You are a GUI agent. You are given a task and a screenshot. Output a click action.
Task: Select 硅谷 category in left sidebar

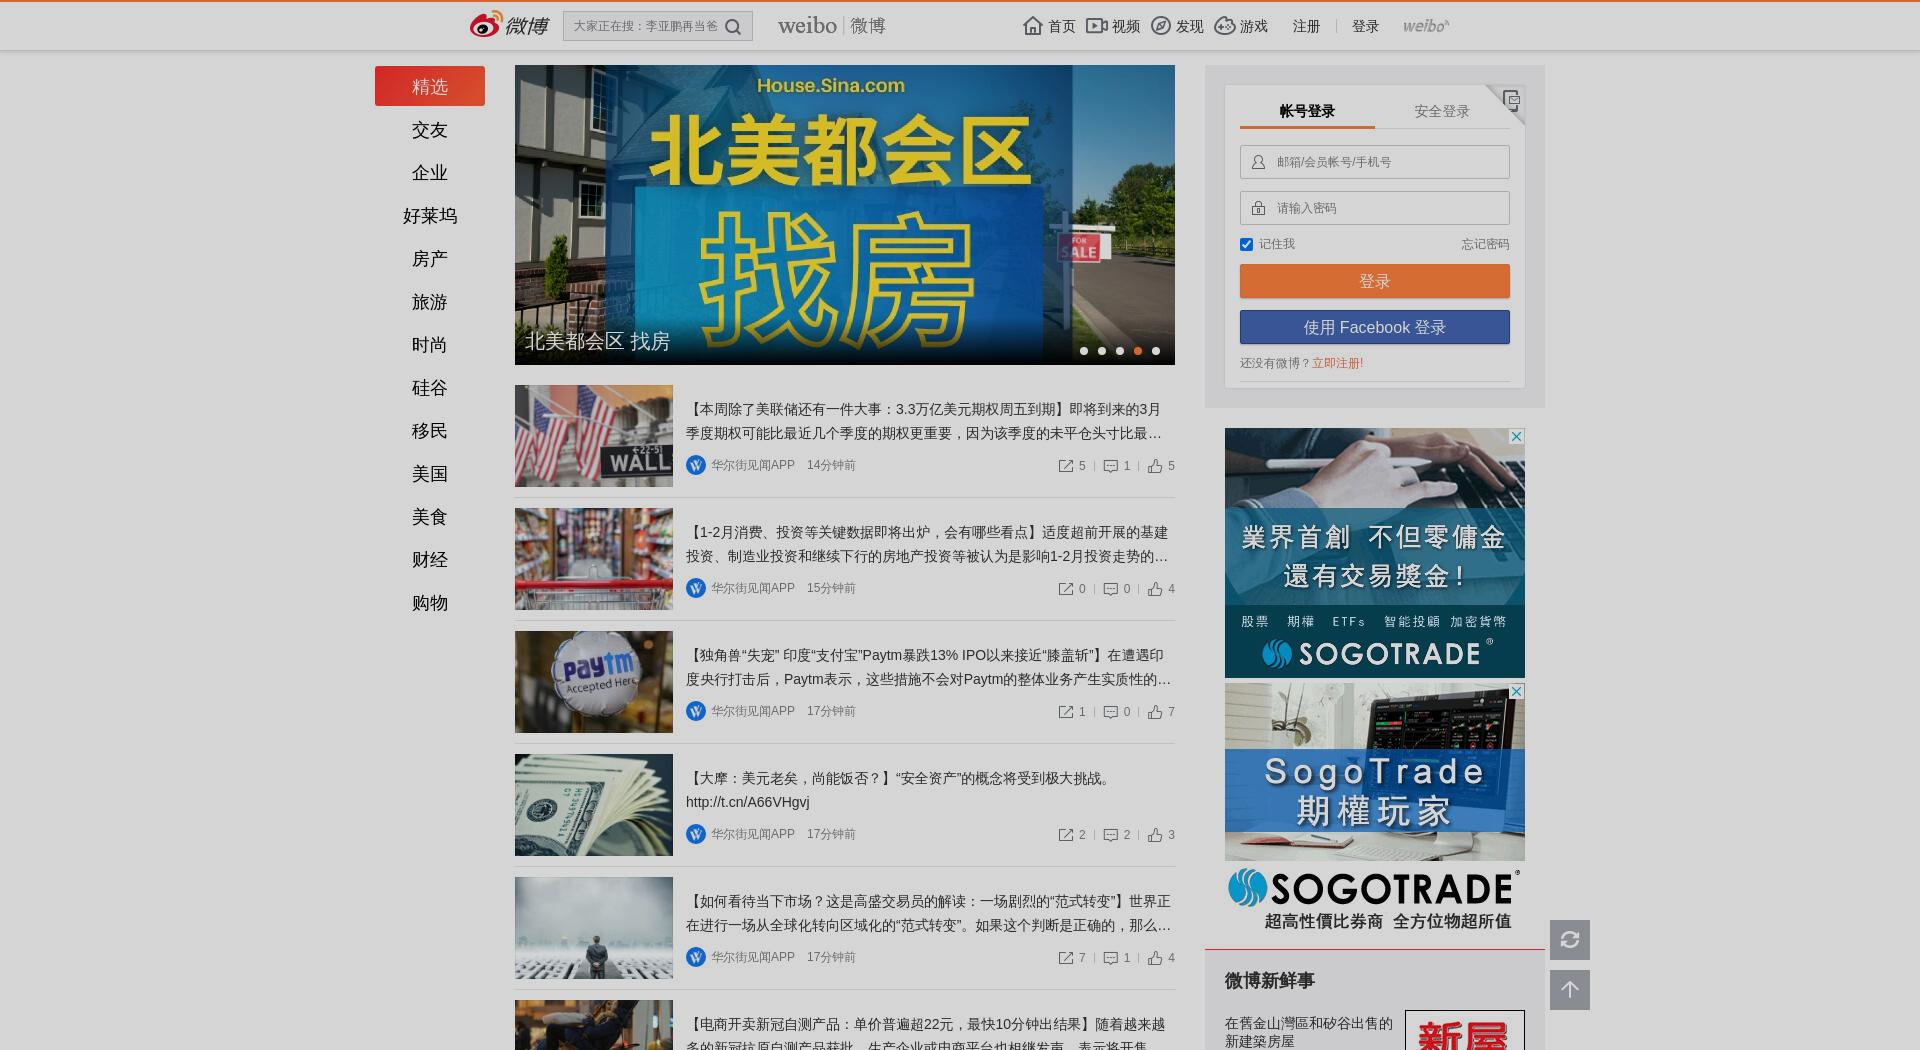[430, 388]
